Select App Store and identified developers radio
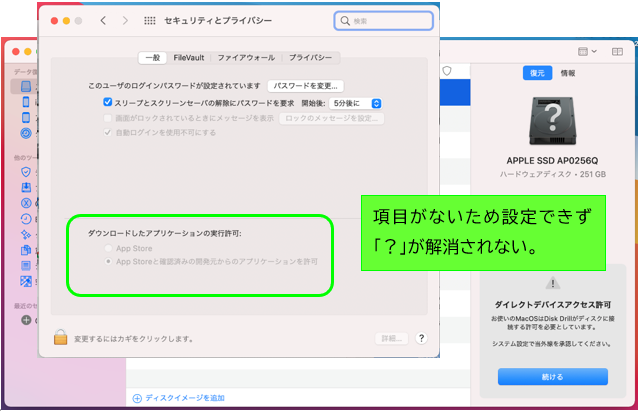Screen dimensions: 641x411 click(x=108, y=261)
